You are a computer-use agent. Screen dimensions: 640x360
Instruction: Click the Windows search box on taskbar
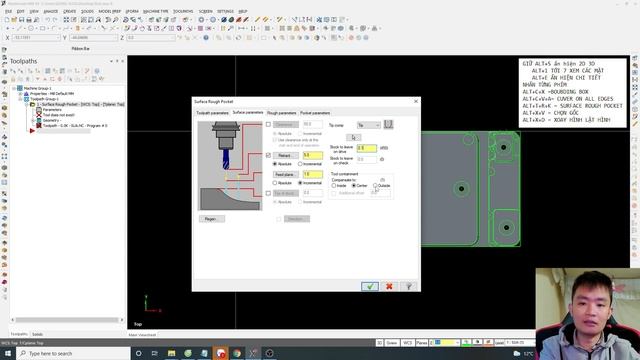click(x=73, y=353)
